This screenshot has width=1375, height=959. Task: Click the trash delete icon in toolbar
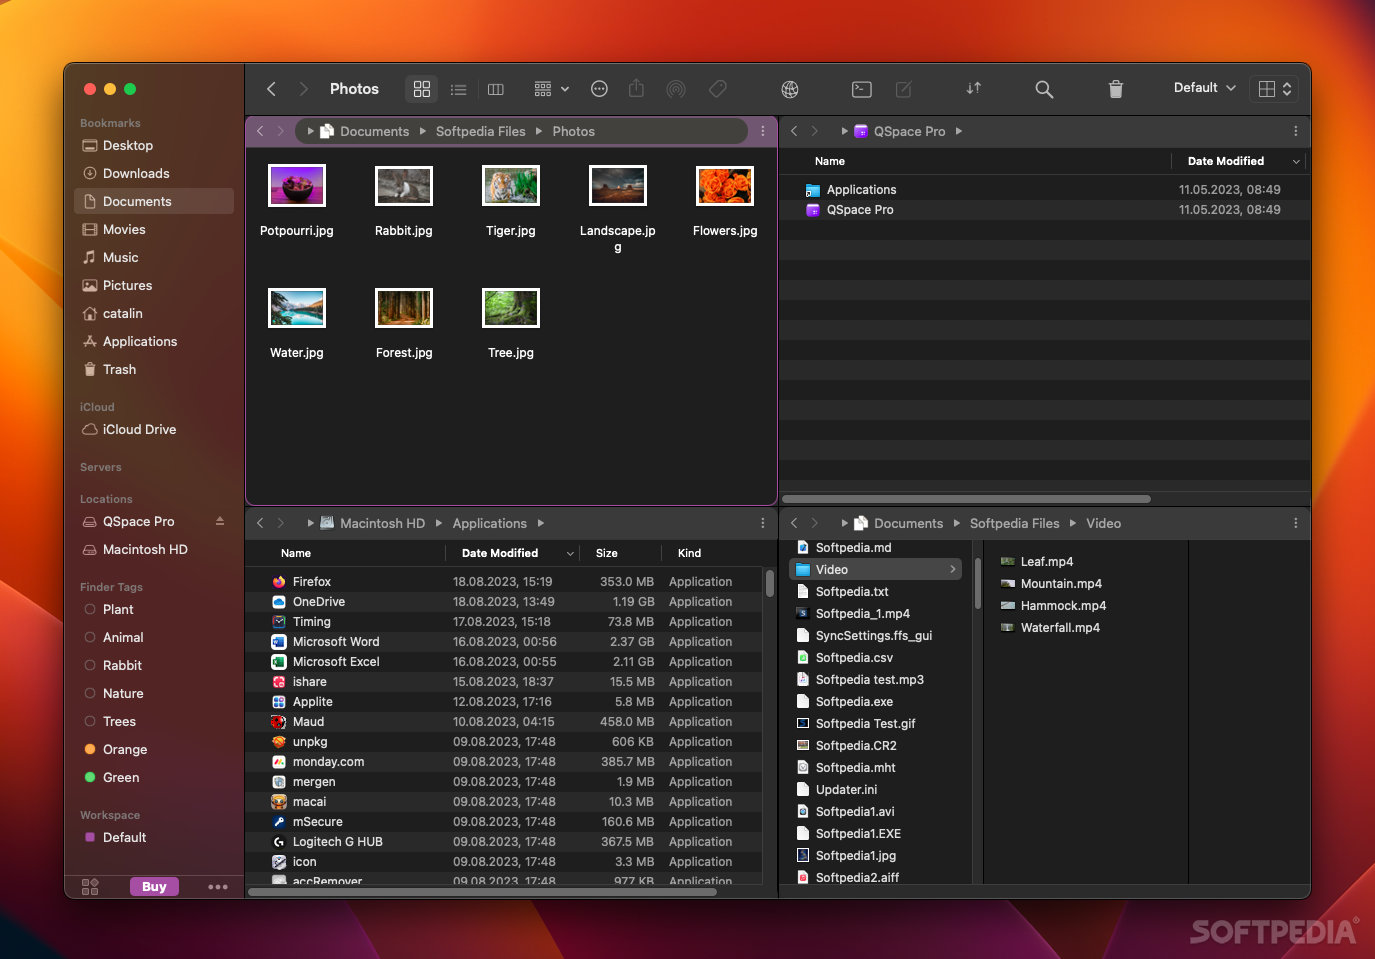click(1116, 89)
